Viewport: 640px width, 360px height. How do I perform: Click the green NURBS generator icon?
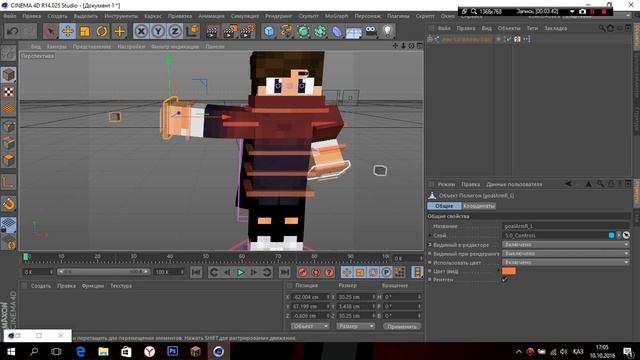coord(303,31)
